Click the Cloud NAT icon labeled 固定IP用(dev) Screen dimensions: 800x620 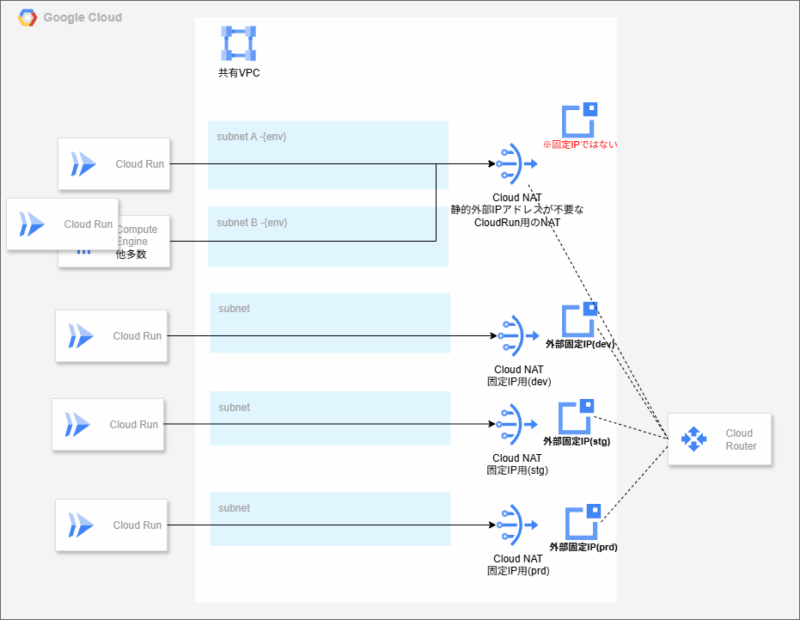point(518,336)
